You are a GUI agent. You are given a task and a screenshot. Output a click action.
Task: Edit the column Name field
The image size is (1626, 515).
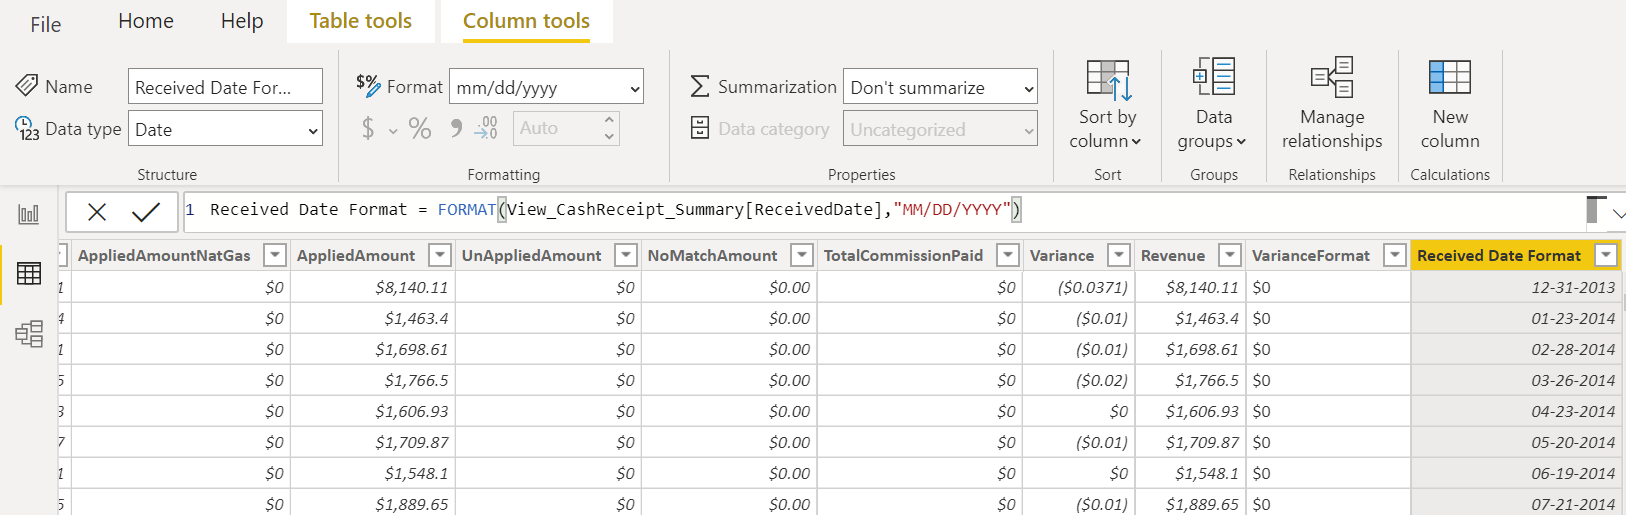tap(225, 87)
